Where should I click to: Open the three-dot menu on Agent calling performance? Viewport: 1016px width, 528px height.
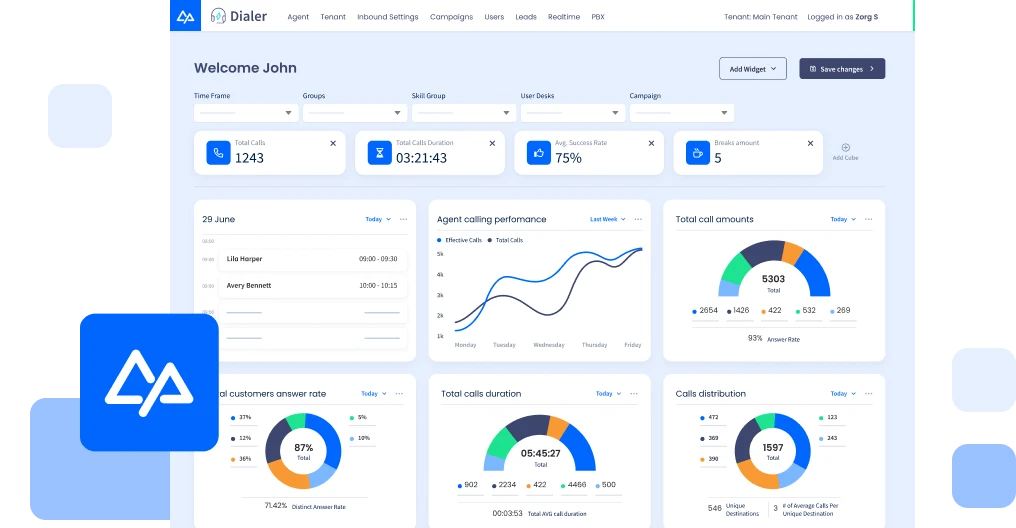(x=638, y=220)
